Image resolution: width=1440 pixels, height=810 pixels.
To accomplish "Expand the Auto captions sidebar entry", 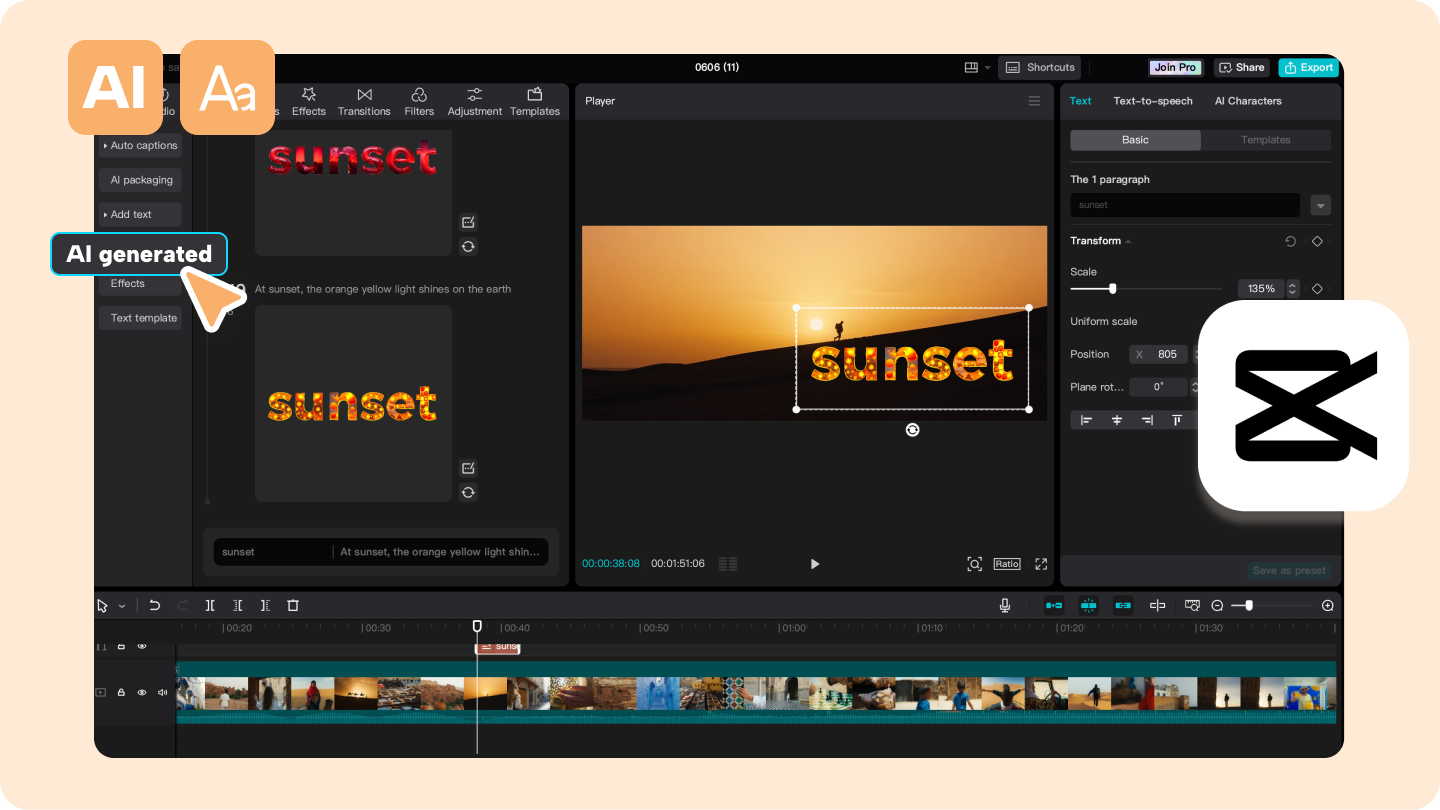I will [140, 145].
